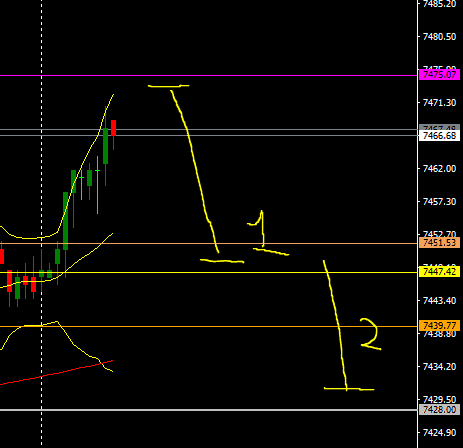
Task: Click the 7443.40 axis value
Action: 439,301
